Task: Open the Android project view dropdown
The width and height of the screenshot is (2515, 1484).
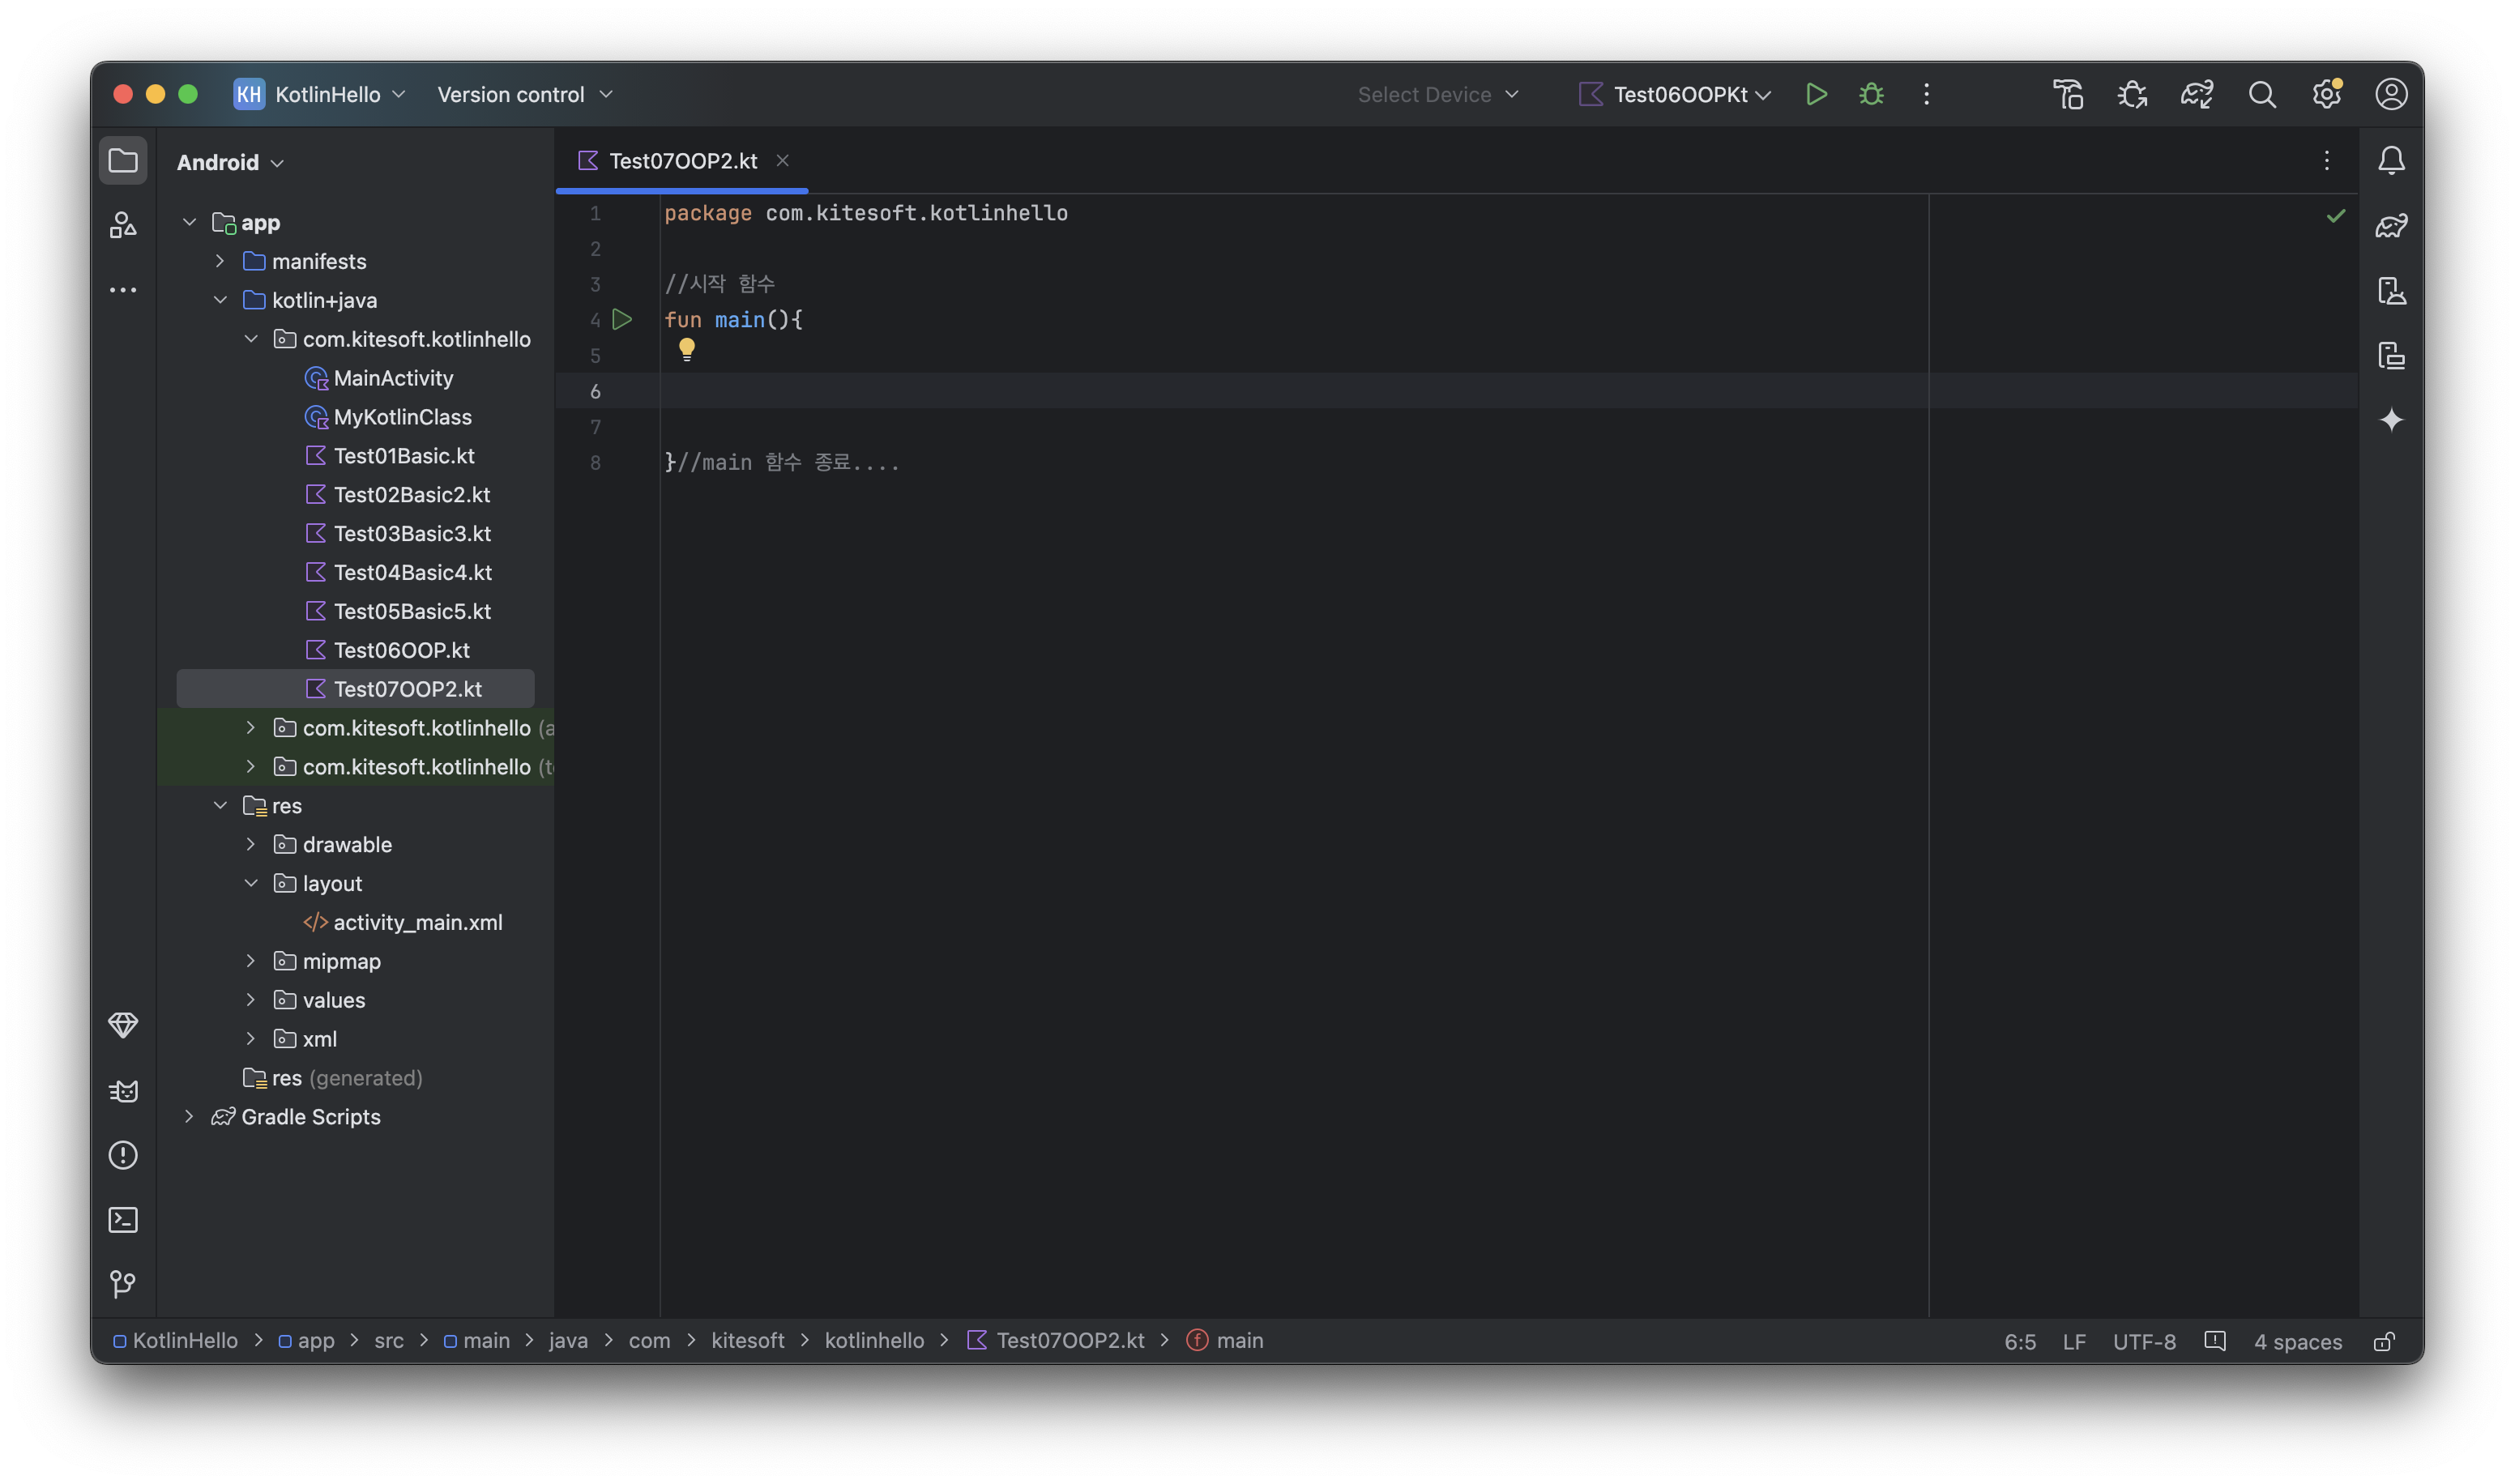Action: 230,162
